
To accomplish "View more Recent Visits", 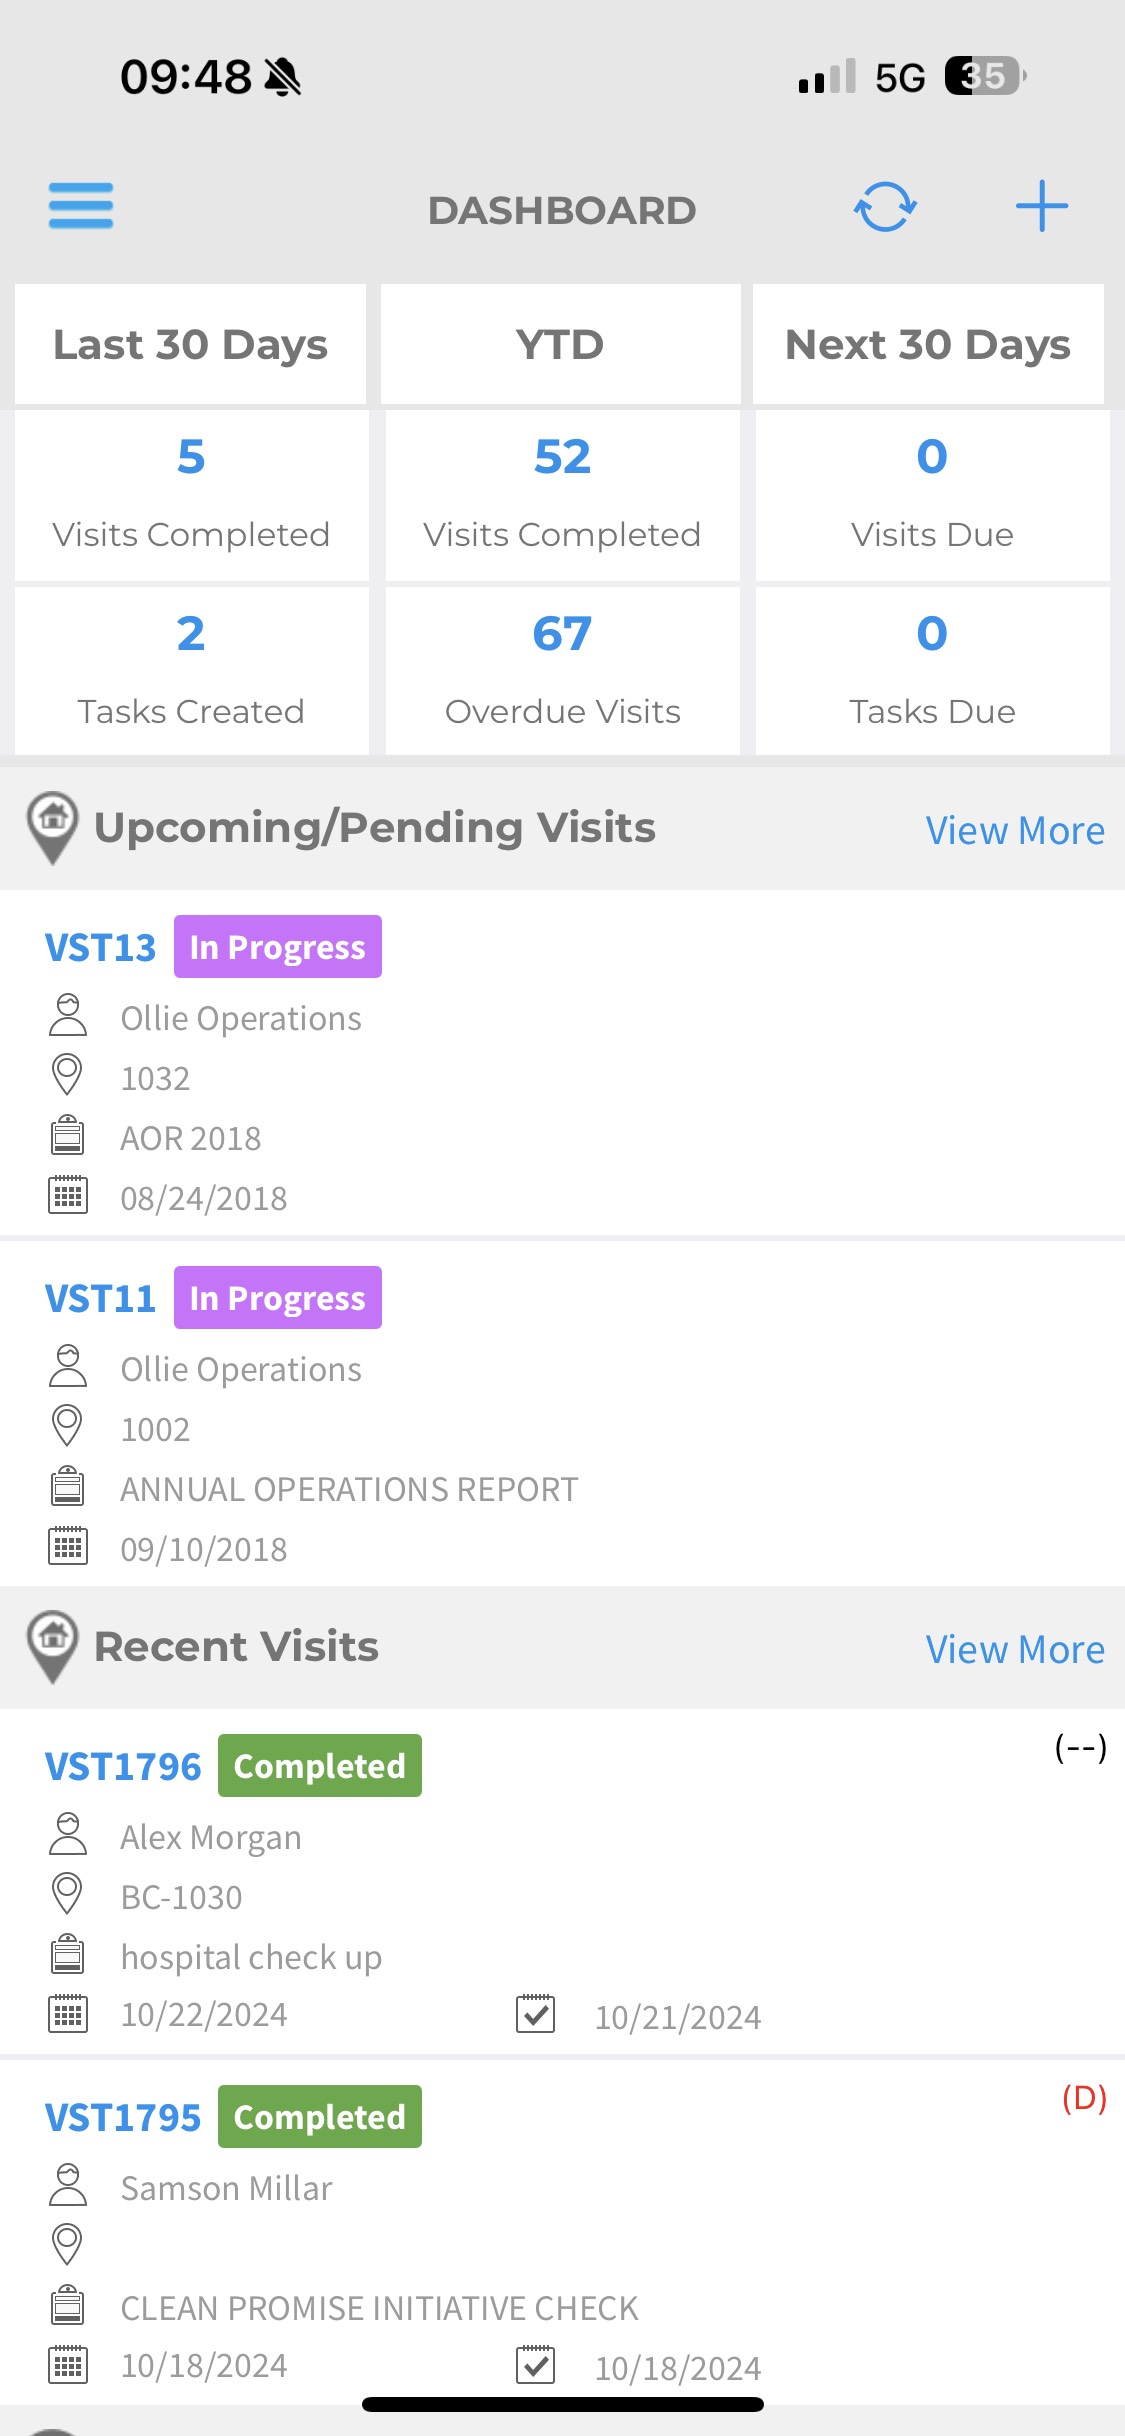I will [1014, 1650].
